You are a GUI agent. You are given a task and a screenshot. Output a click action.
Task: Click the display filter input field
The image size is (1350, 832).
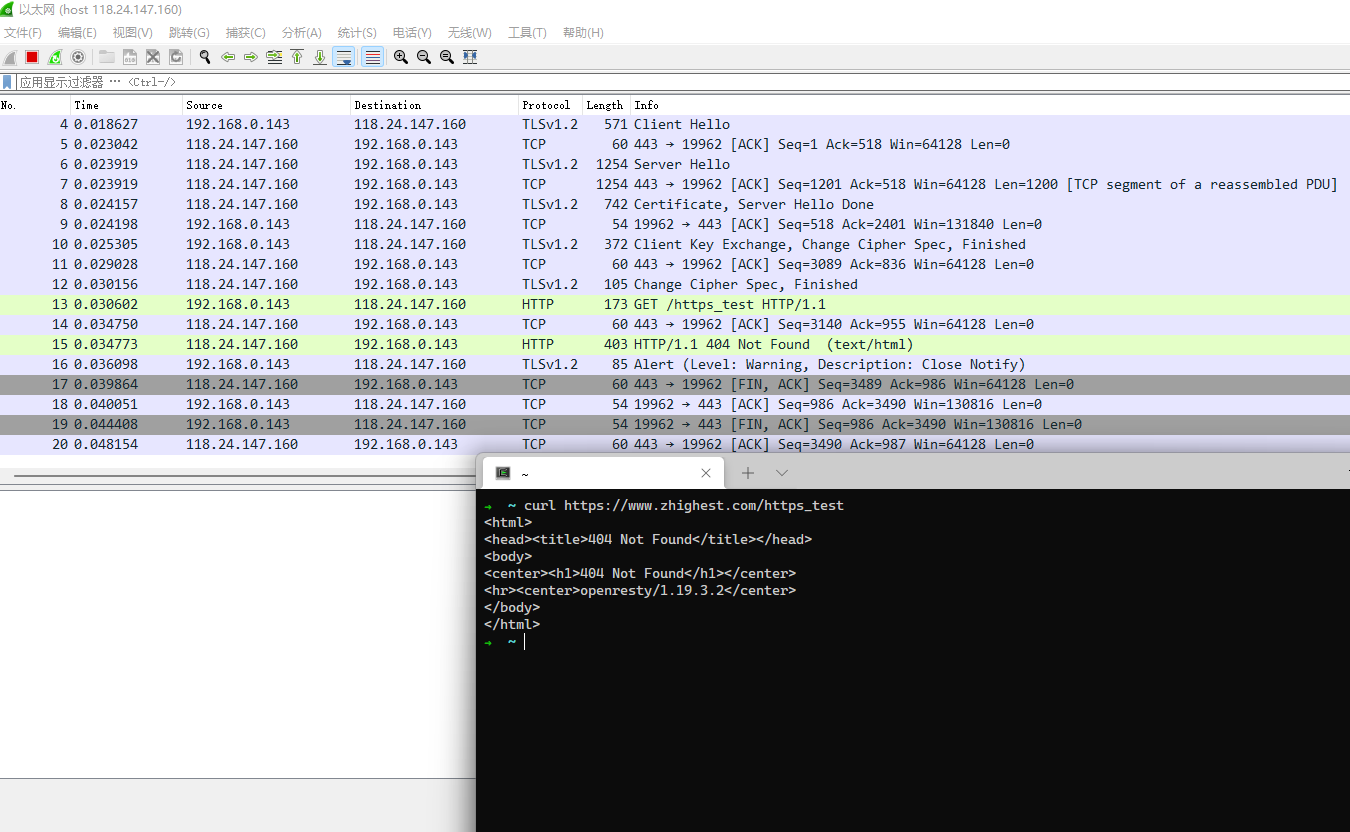point(600,82)
